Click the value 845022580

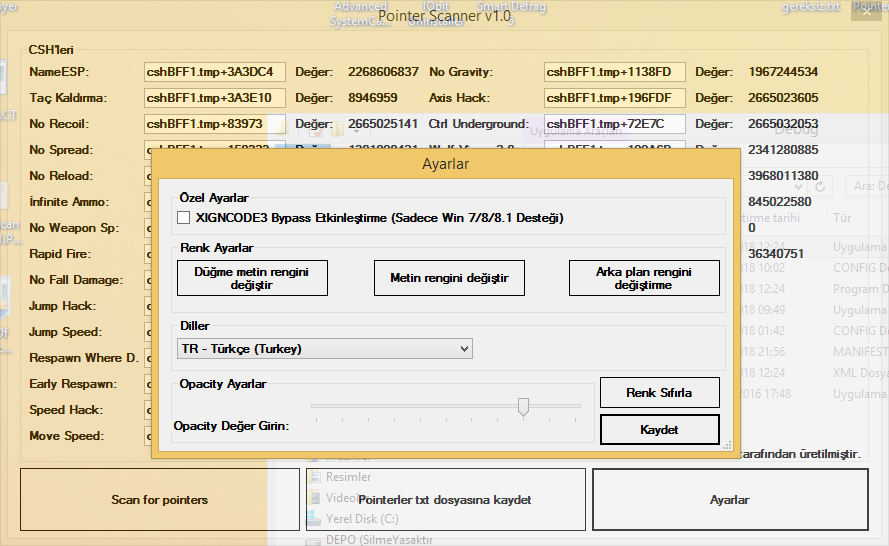(780, 202)
